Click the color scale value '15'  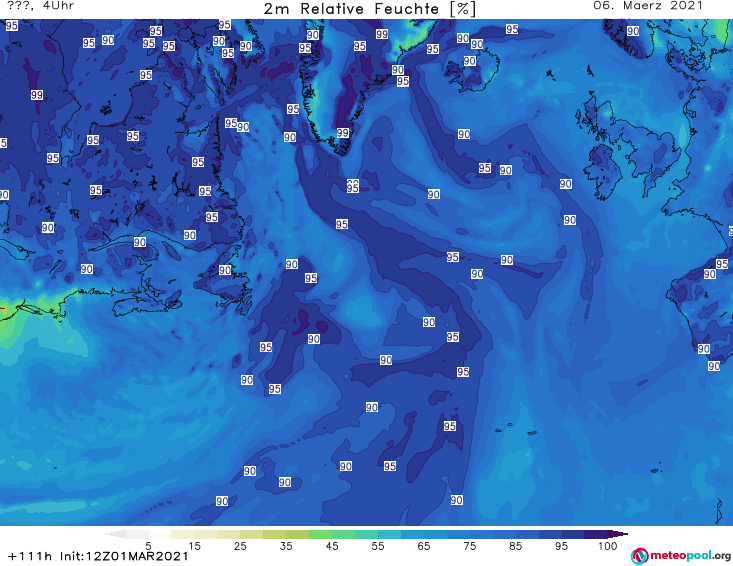(194, 546)
